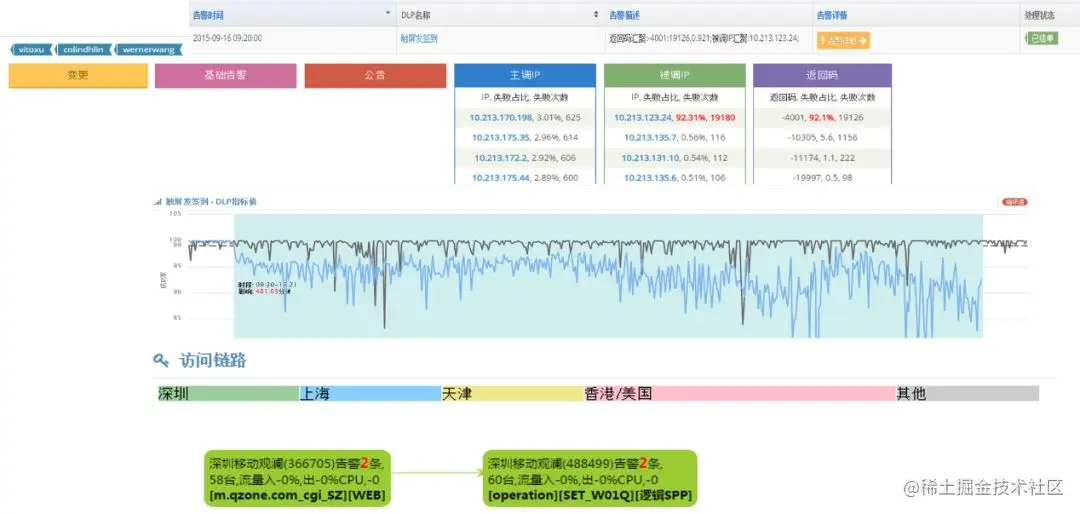The width and height of the screenshot is (1080, 514).
Task: Click the 触屏发签到 - DLP指标值 chart title
Action: click(211, 202)
